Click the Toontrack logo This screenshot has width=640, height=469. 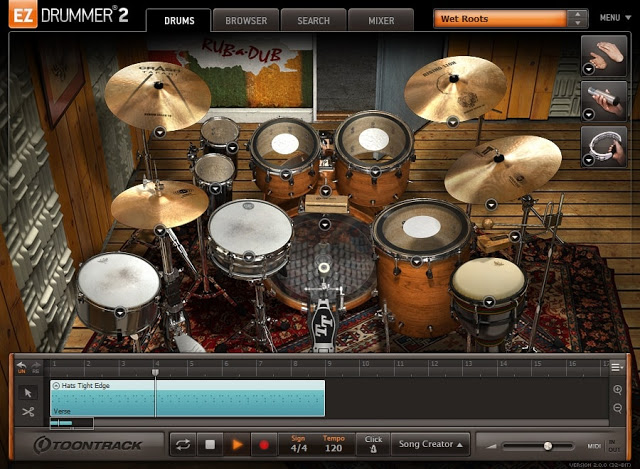88,445
